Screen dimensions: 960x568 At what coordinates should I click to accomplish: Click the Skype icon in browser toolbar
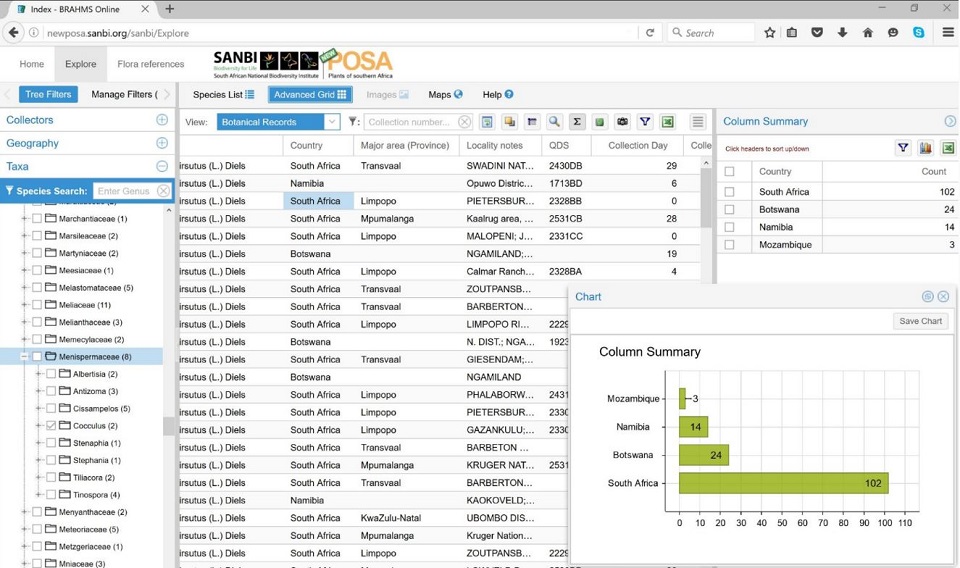click(x=918, y=33)
